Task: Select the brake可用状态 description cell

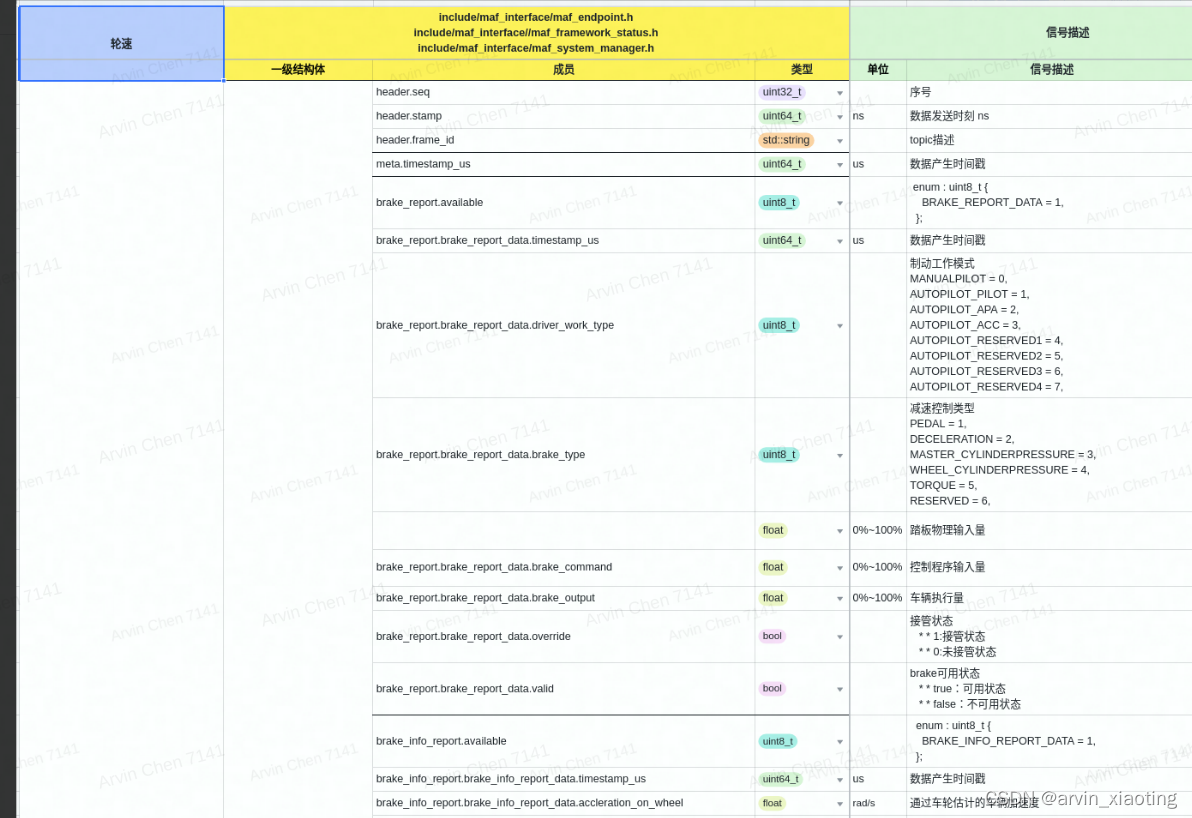Action: (1049, 689)
